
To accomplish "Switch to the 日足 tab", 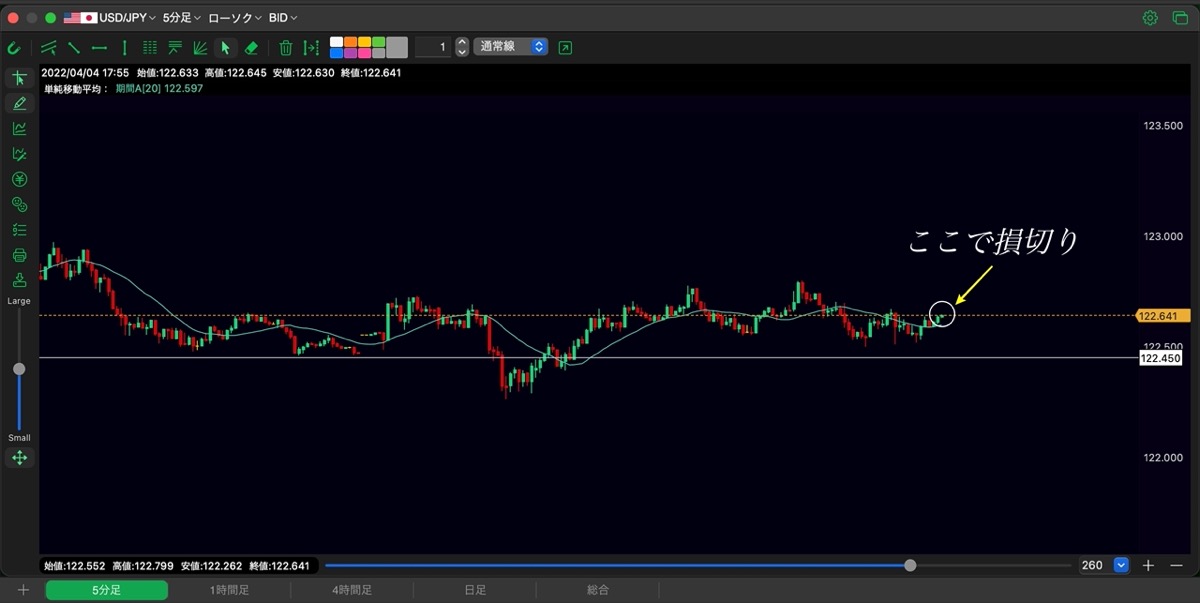I will (x=475, y=590).
